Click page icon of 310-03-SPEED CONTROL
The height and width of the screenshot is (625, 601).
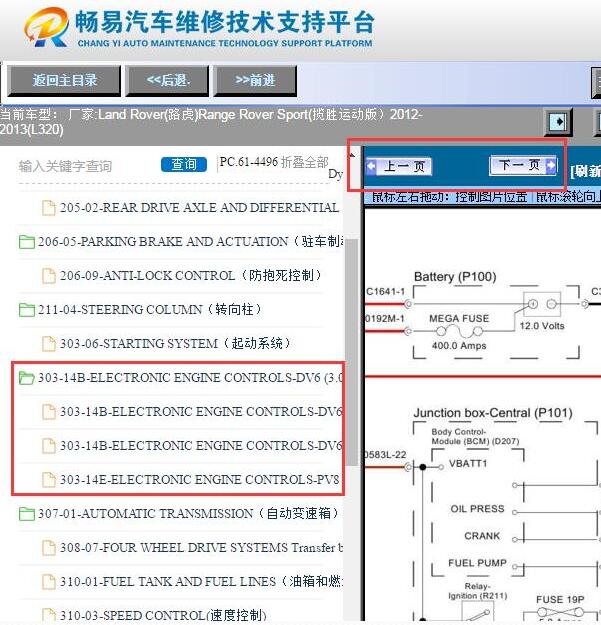pyautogui.click(x=49, y=615)
